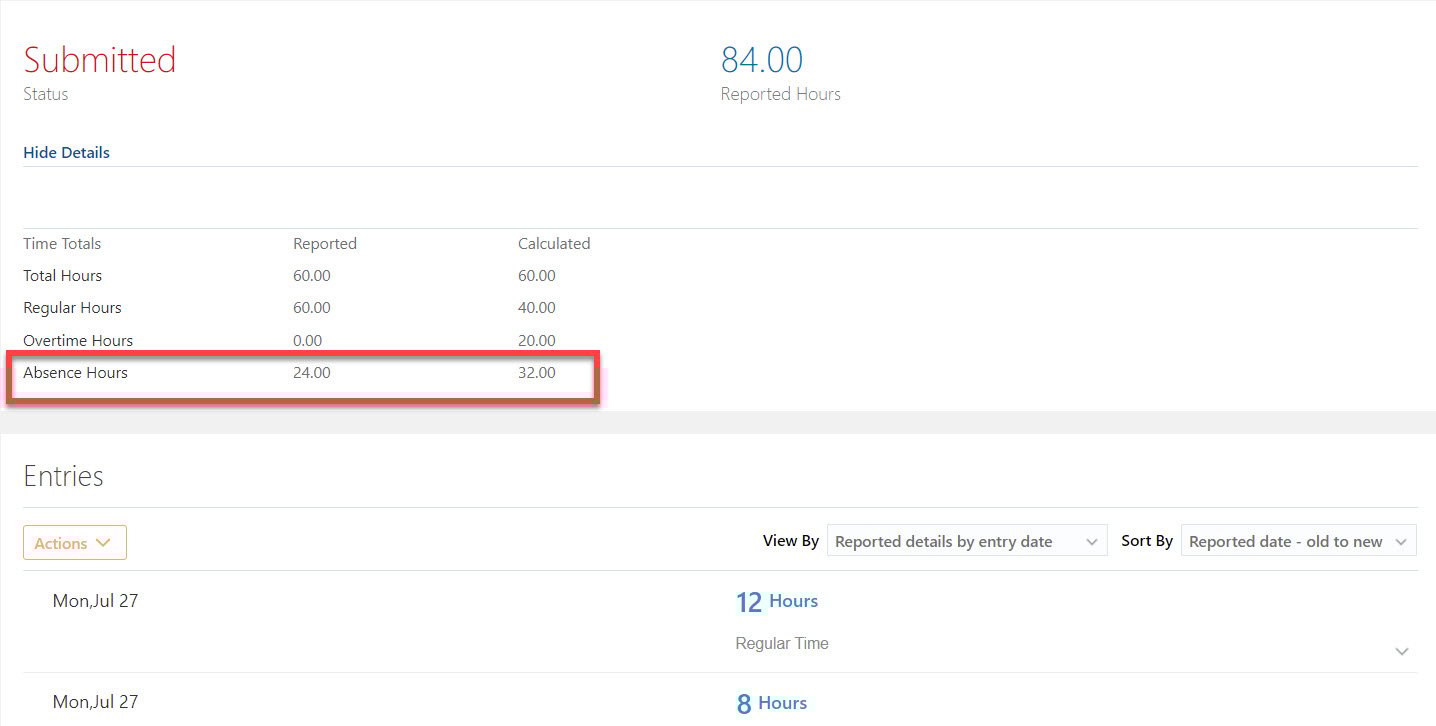Open the 12 Hours entry details

click(777, 601)
